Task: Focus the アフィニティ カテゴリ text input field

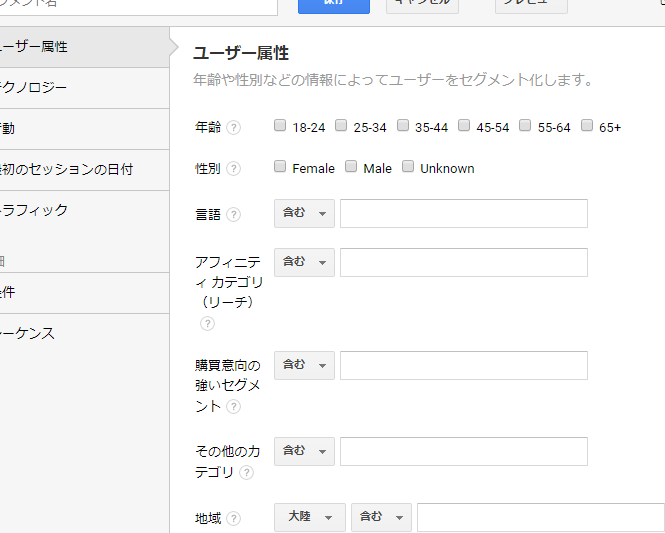Action: 464,262
